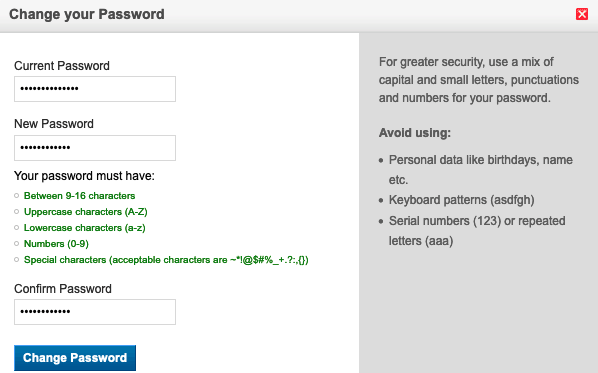
Task: Click the Current Password input field
Action: (95, 89)
